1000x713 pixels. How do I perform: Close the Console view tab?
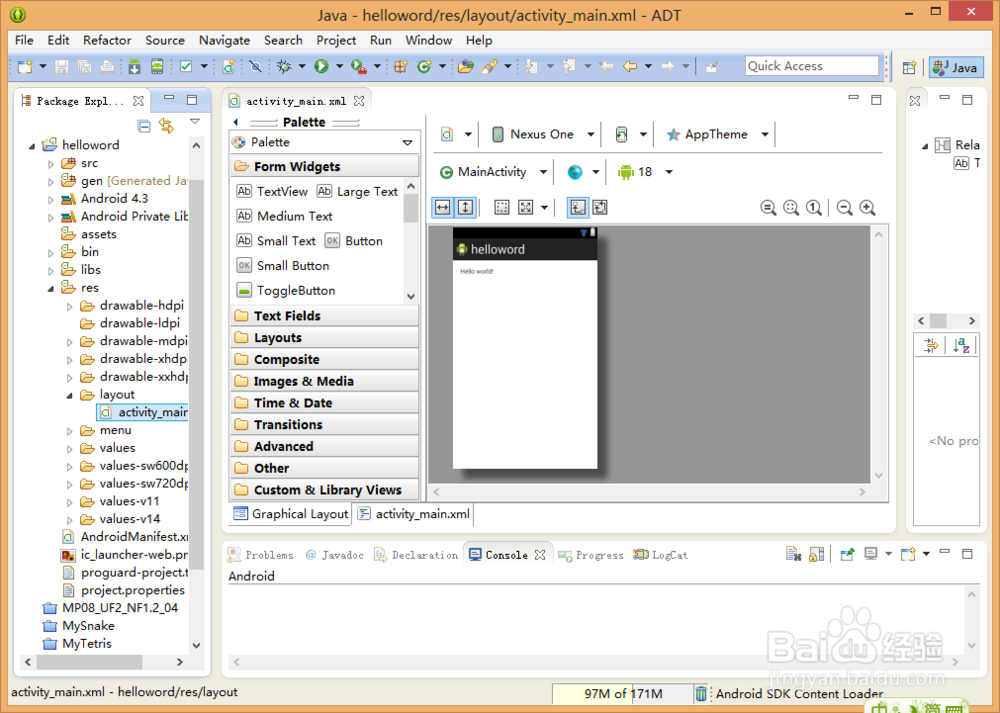(x=540, y=555)
